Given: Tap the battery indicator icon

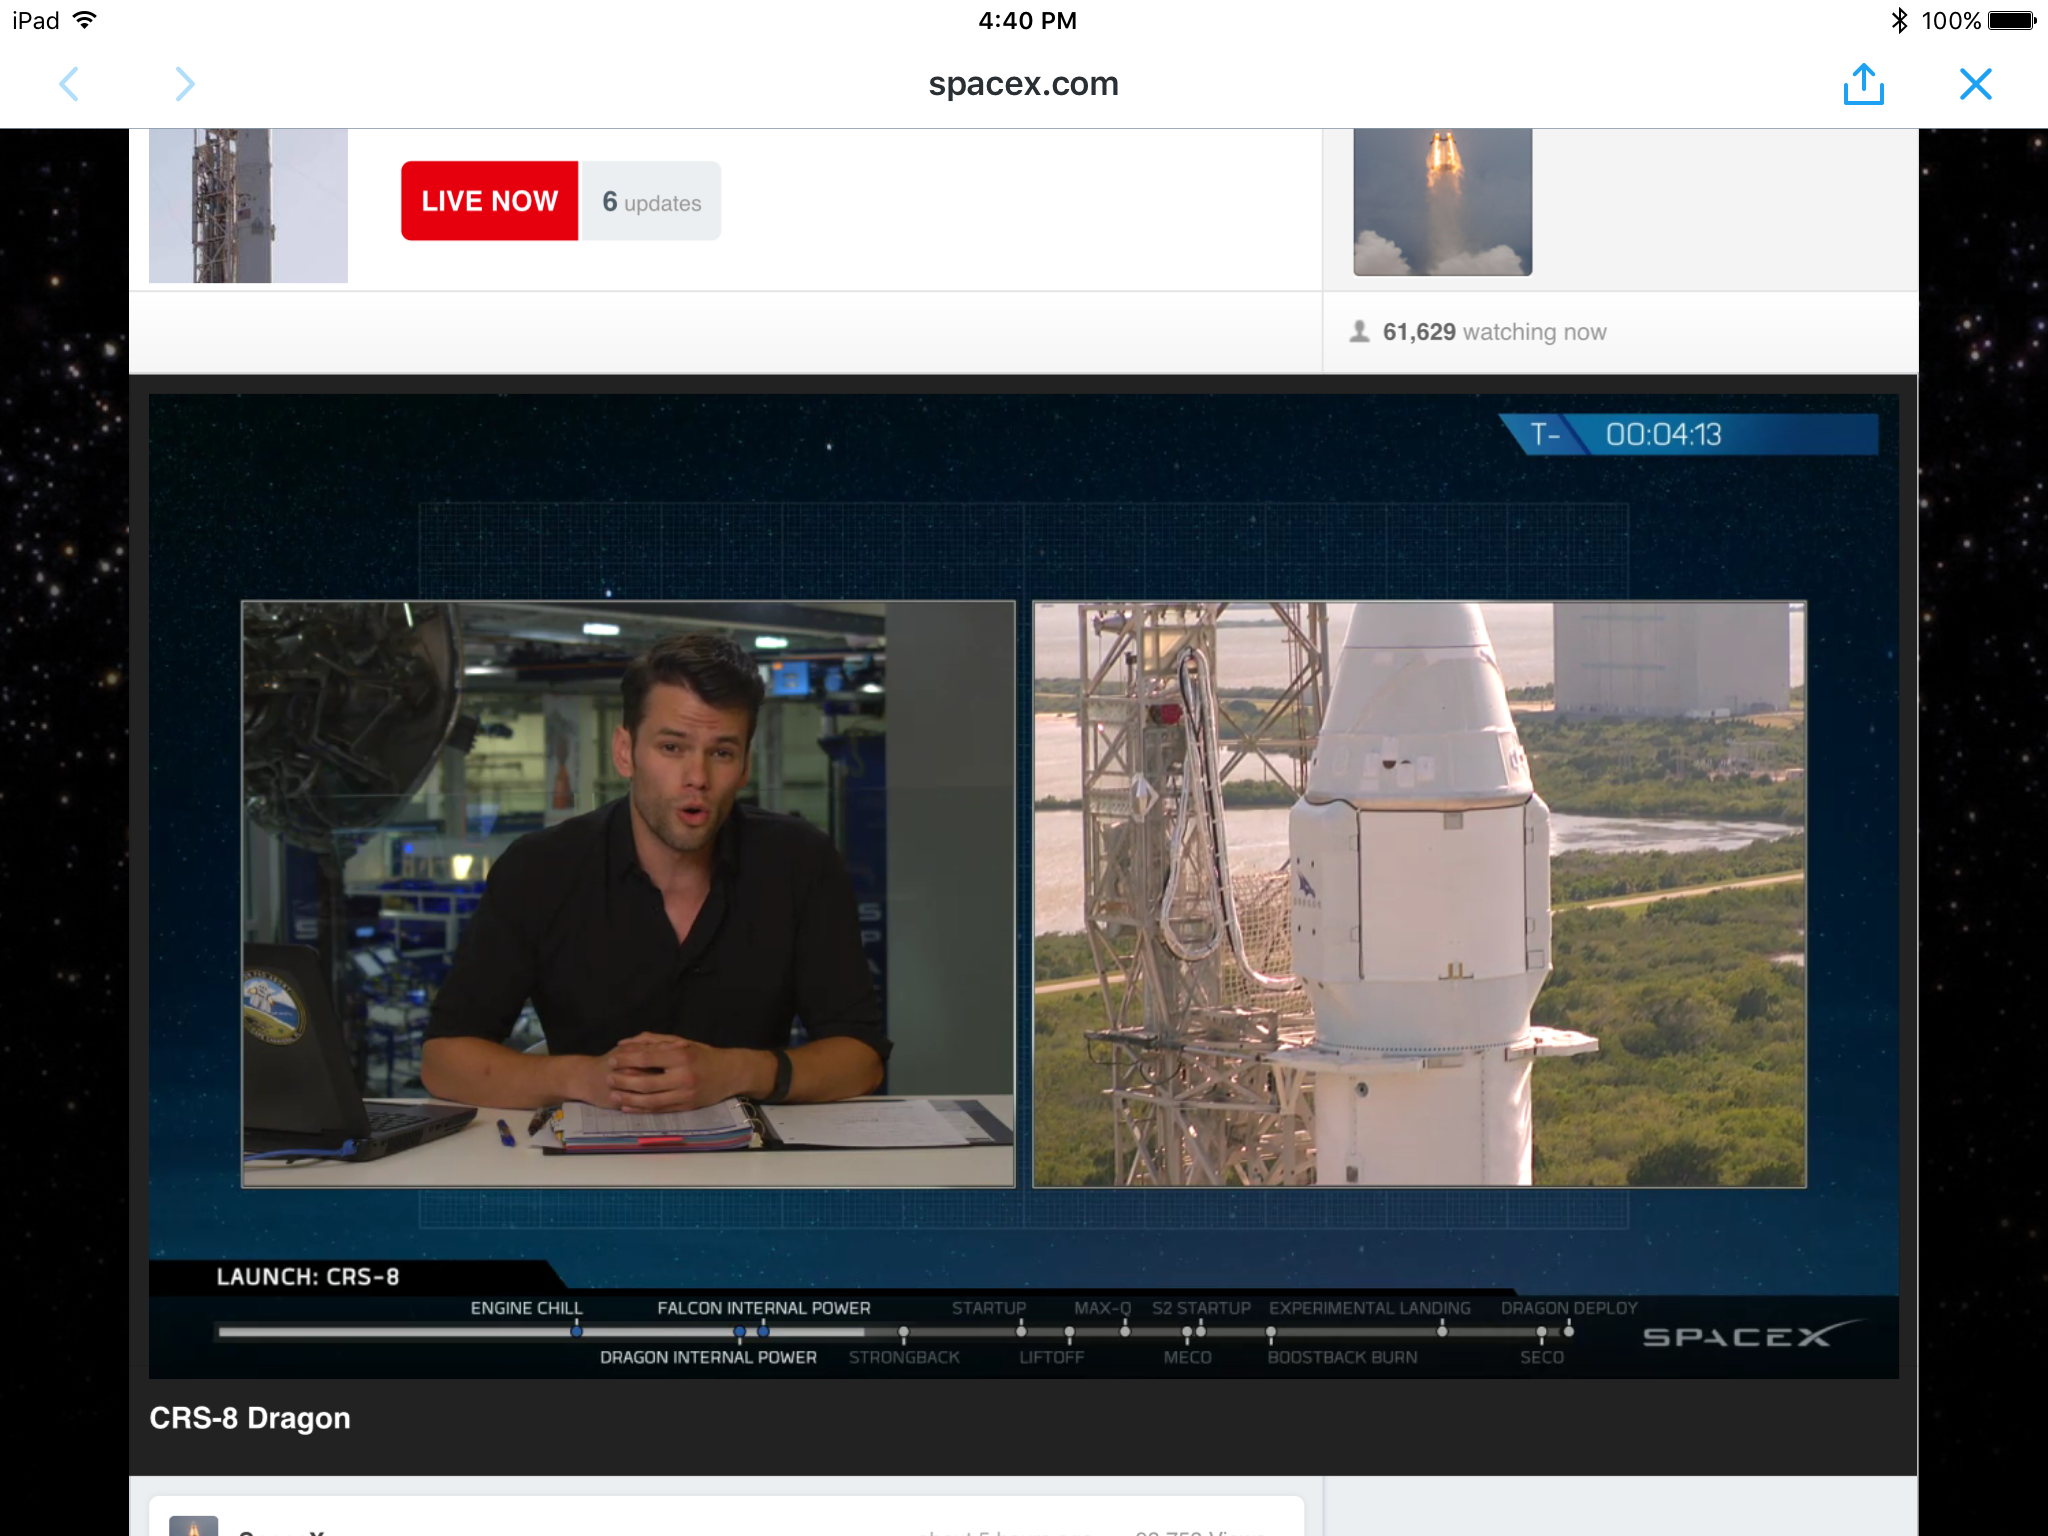Looking at the screenshot, I should pyautogui.click(x=2013, y=20).
